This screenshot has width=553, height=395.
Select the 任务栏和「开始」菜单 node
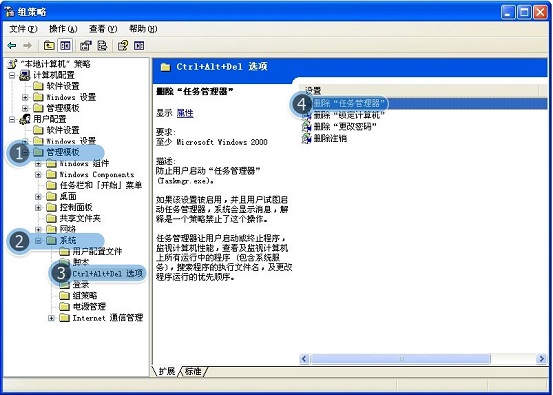[x=101, y=185]
